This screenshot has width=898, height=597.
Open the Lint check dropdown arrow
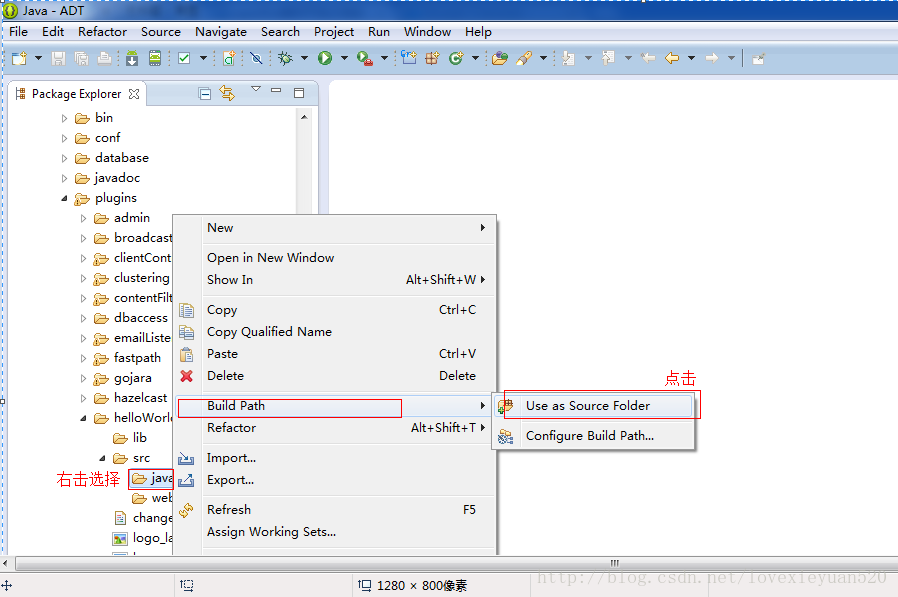[x=203, y=58]
